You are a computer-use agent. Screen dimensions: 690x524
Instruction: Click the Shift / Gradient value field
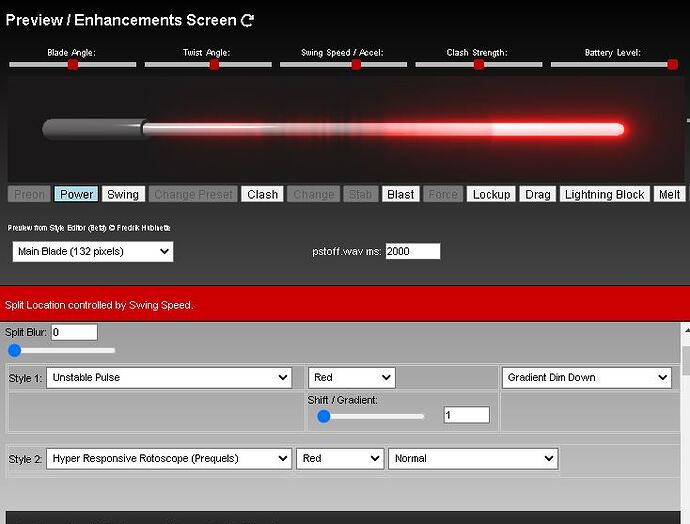[466, 415]
